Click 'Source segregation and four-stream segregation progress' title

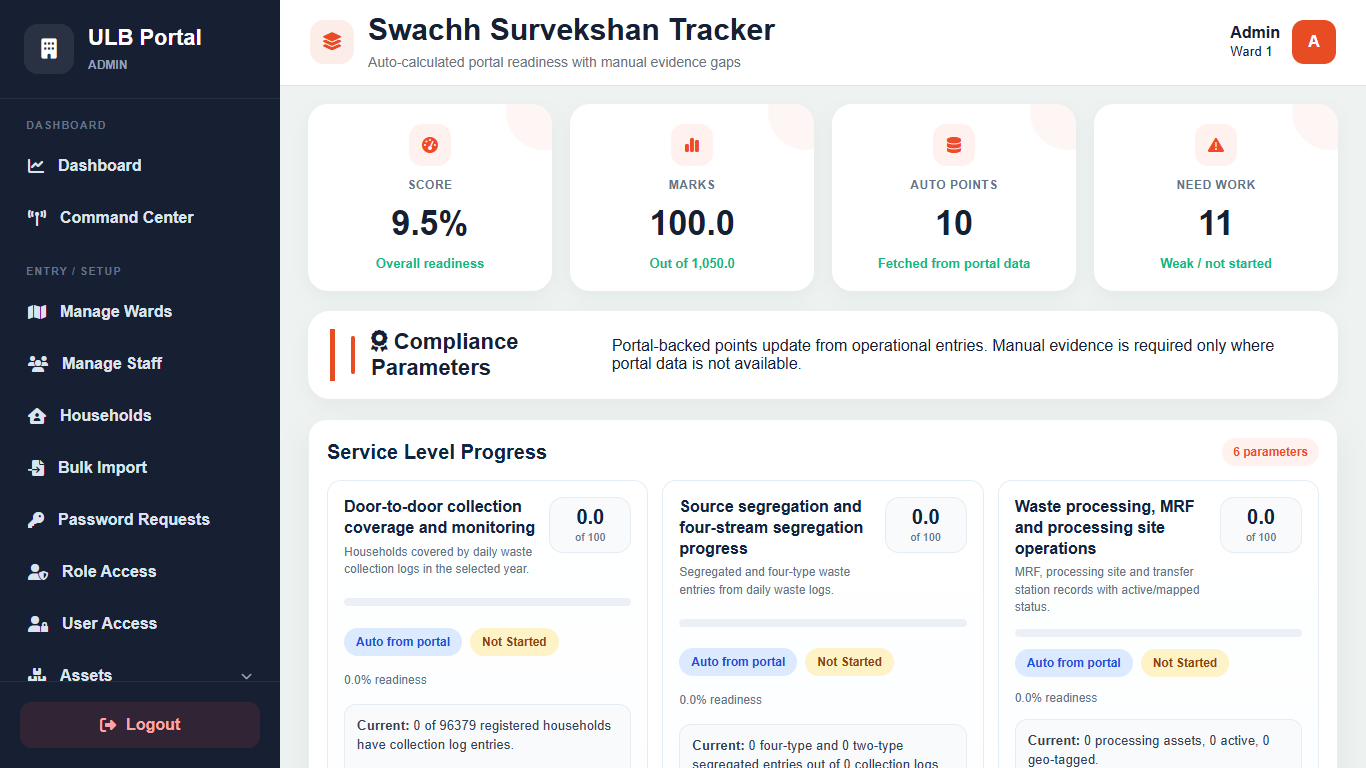771,527
